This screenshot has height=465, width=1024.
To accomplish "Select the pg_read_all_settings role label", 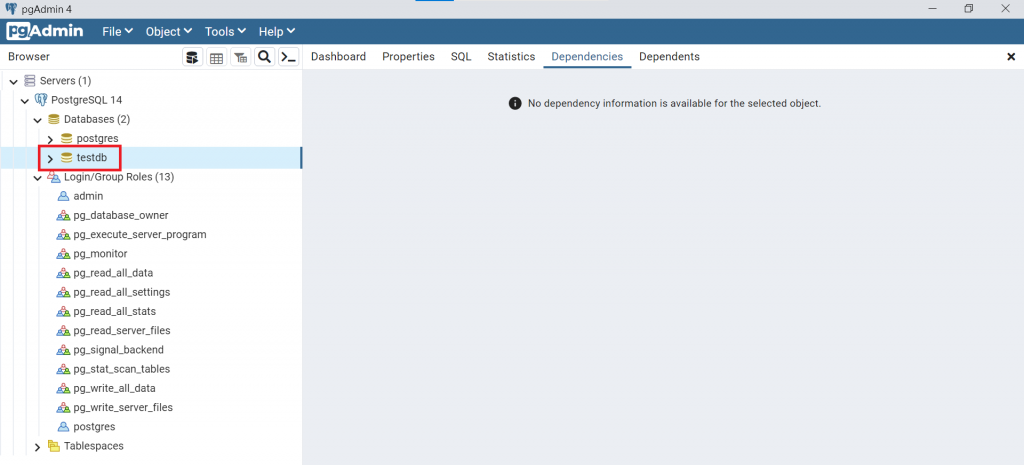I will click(121, 292).
